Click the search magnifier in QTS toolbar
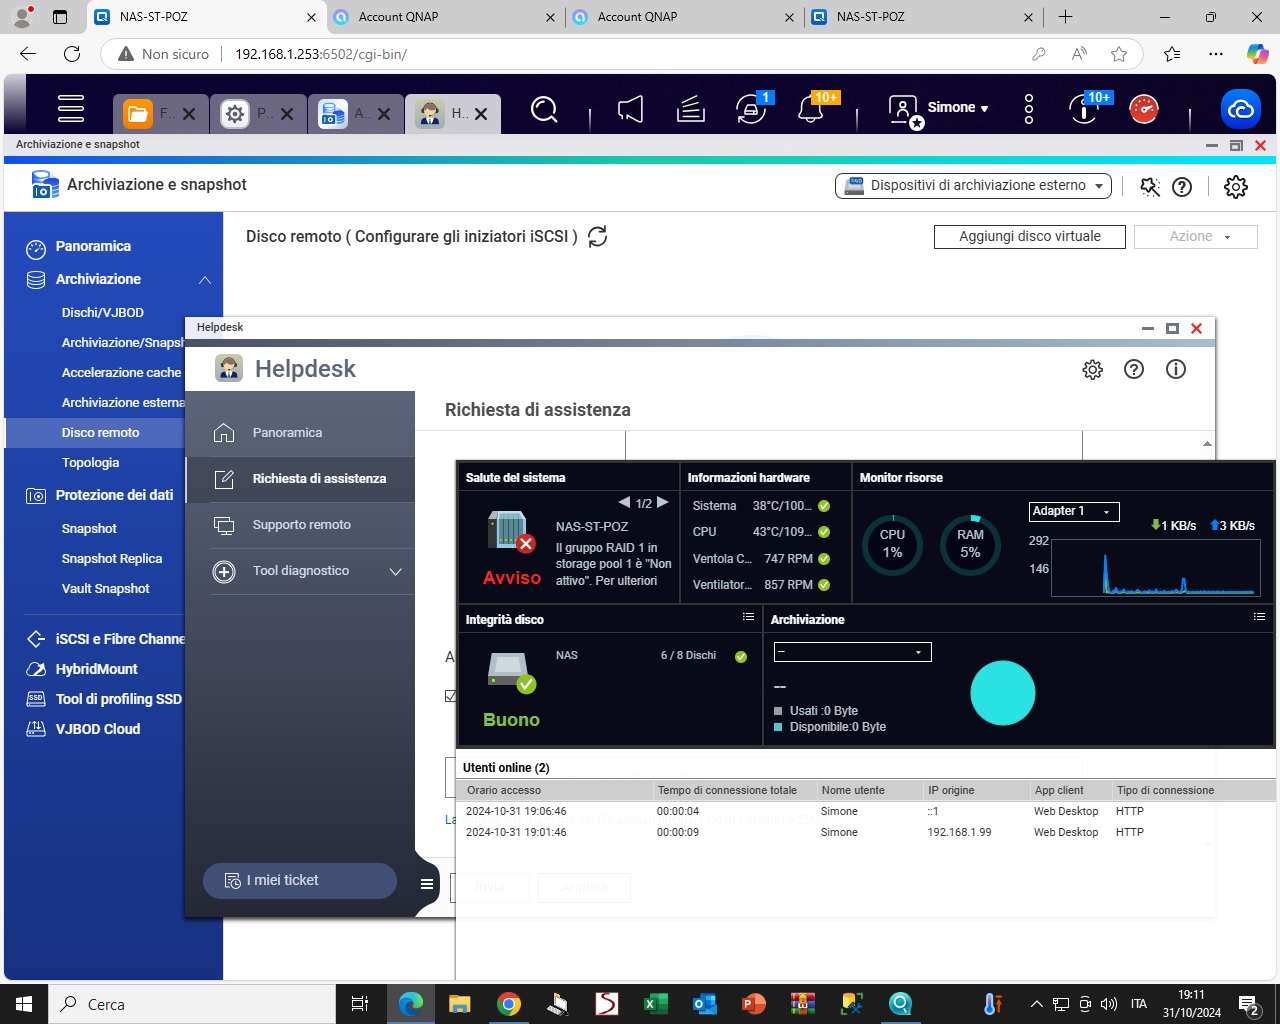The height and width of the screenshot is (1024, 1280). tap(544, 109)
